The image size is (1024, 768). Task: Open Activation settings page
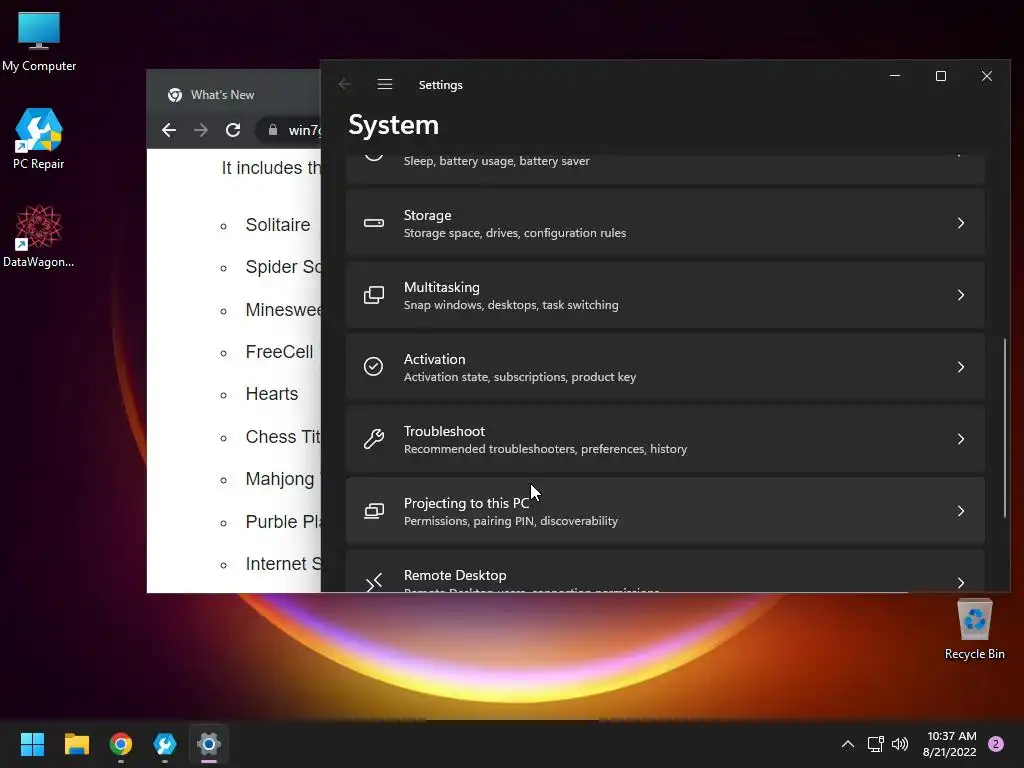pos(665,367)
